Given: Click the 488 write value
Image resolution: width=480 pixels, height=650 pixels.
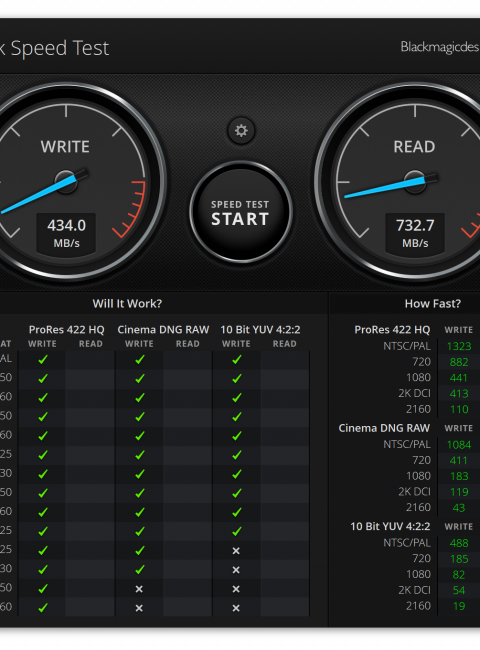Looking at the screenshot, I should point(459,543).
